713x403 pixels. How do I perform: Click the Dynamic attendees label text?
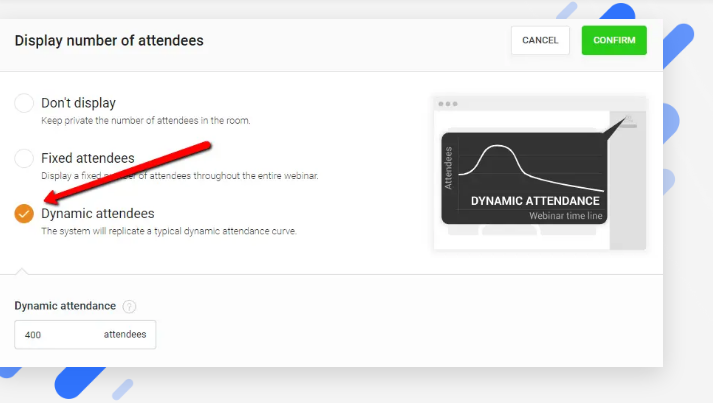[x=98, y=213]
